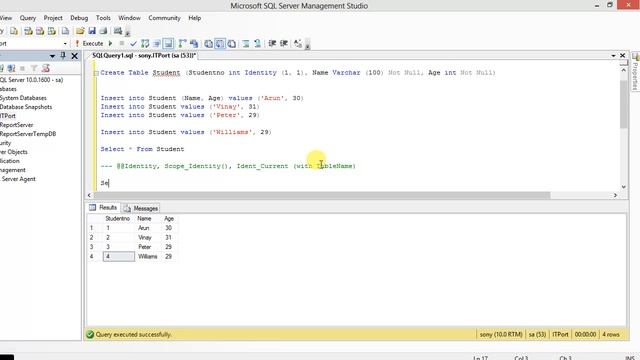Click the Execute button
The image size is (640, 360).
[x=89, y=43]
